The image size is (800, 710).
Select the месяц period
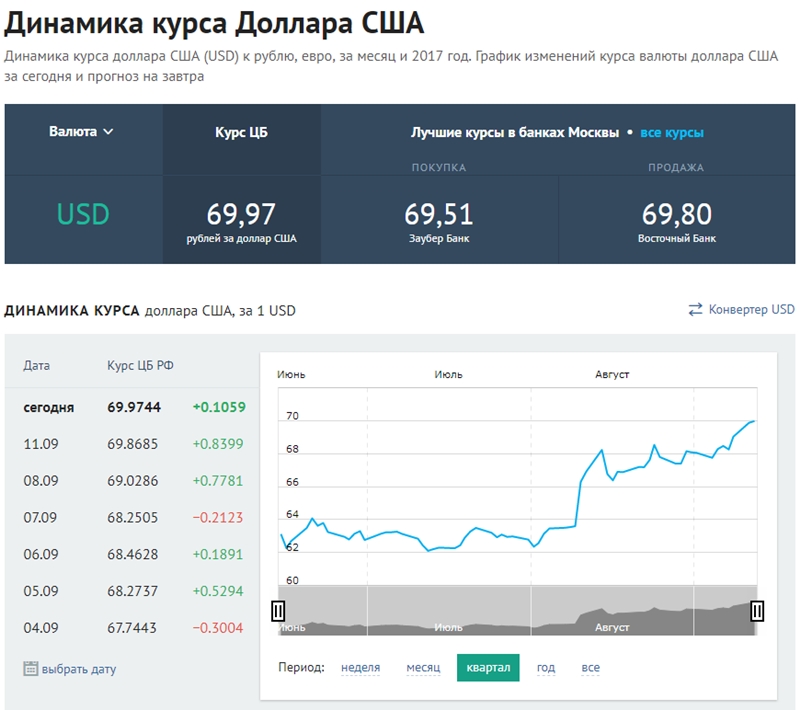423,667
